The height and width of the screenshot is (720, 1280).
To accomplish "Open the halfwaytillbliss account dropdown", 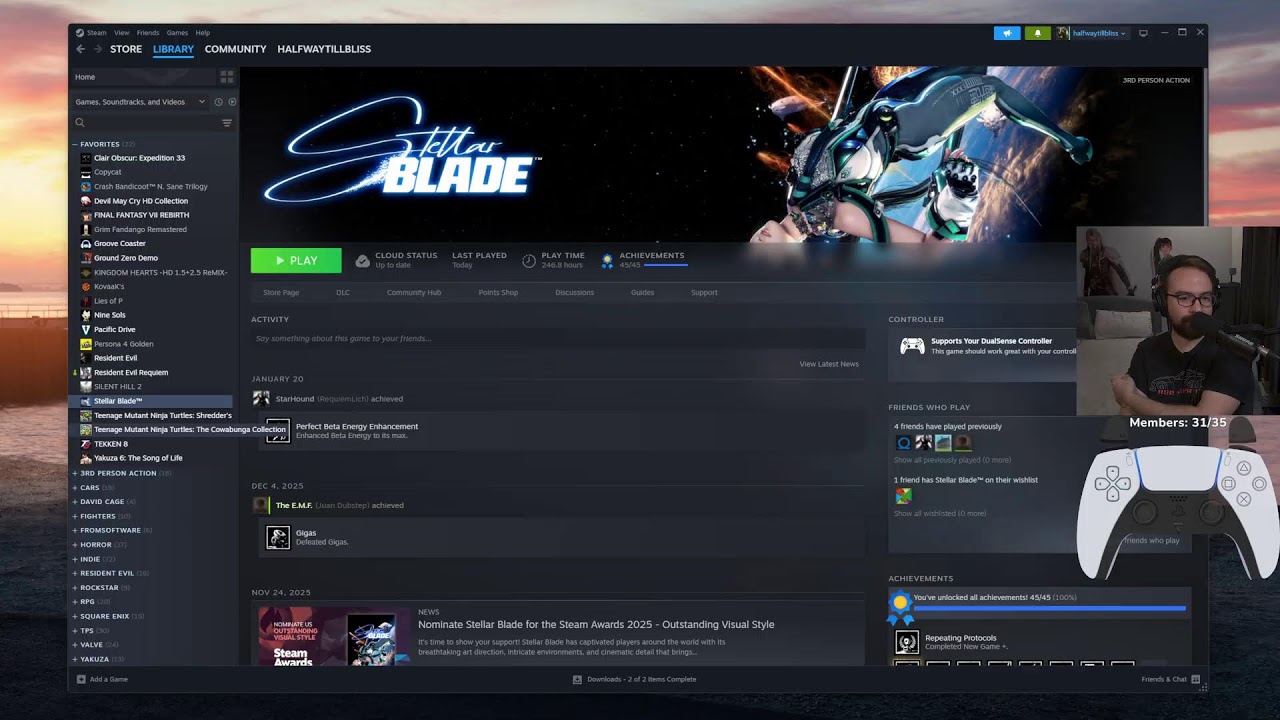I will point(1098,33).
